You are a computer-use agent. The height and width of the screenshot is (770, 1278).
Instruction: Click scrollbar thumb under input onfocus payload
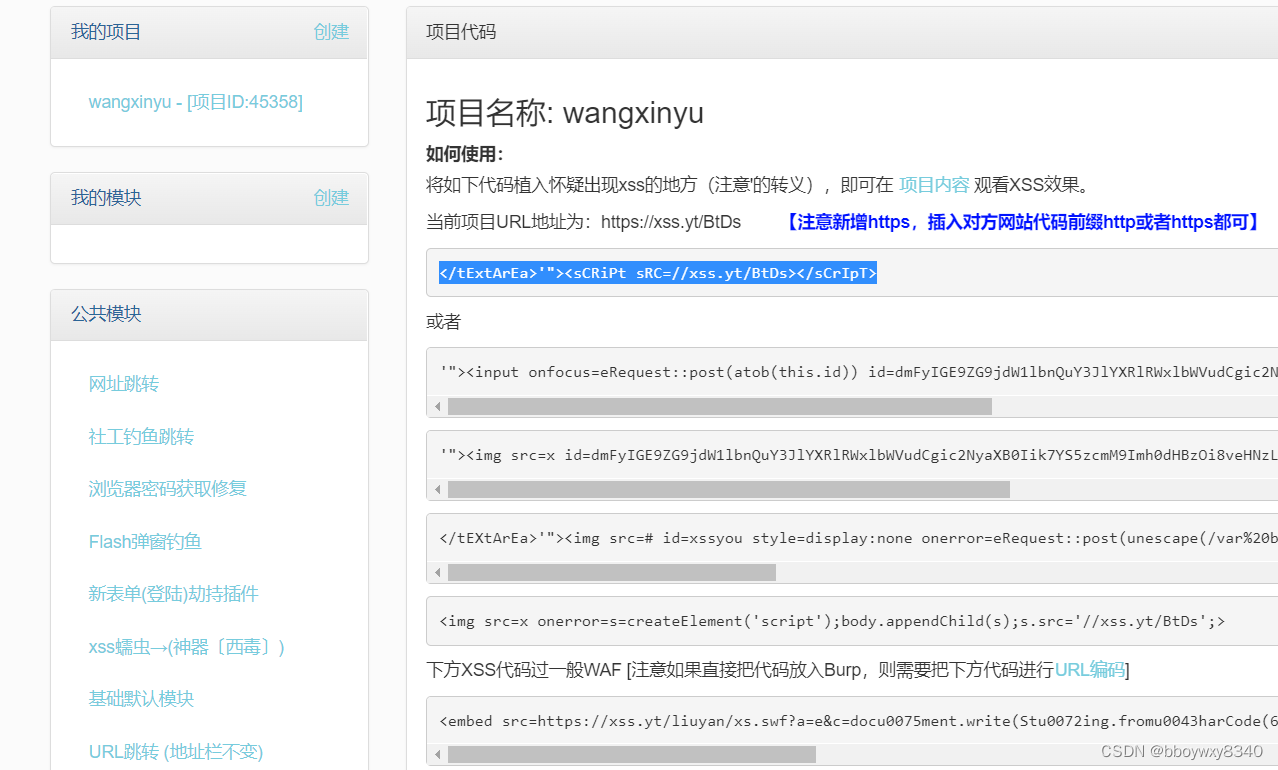pos(720,407)
